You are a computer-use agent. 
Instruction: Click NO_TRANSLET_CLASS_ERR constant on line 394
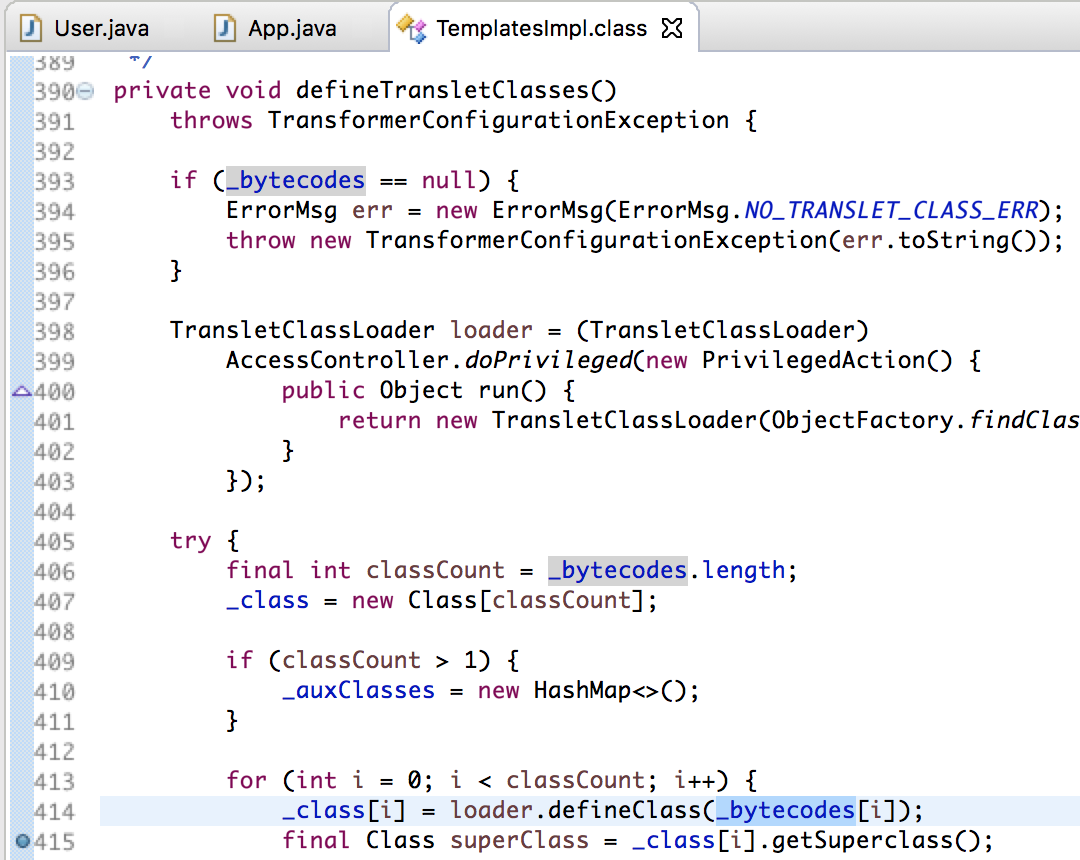[x=891, y=210]
